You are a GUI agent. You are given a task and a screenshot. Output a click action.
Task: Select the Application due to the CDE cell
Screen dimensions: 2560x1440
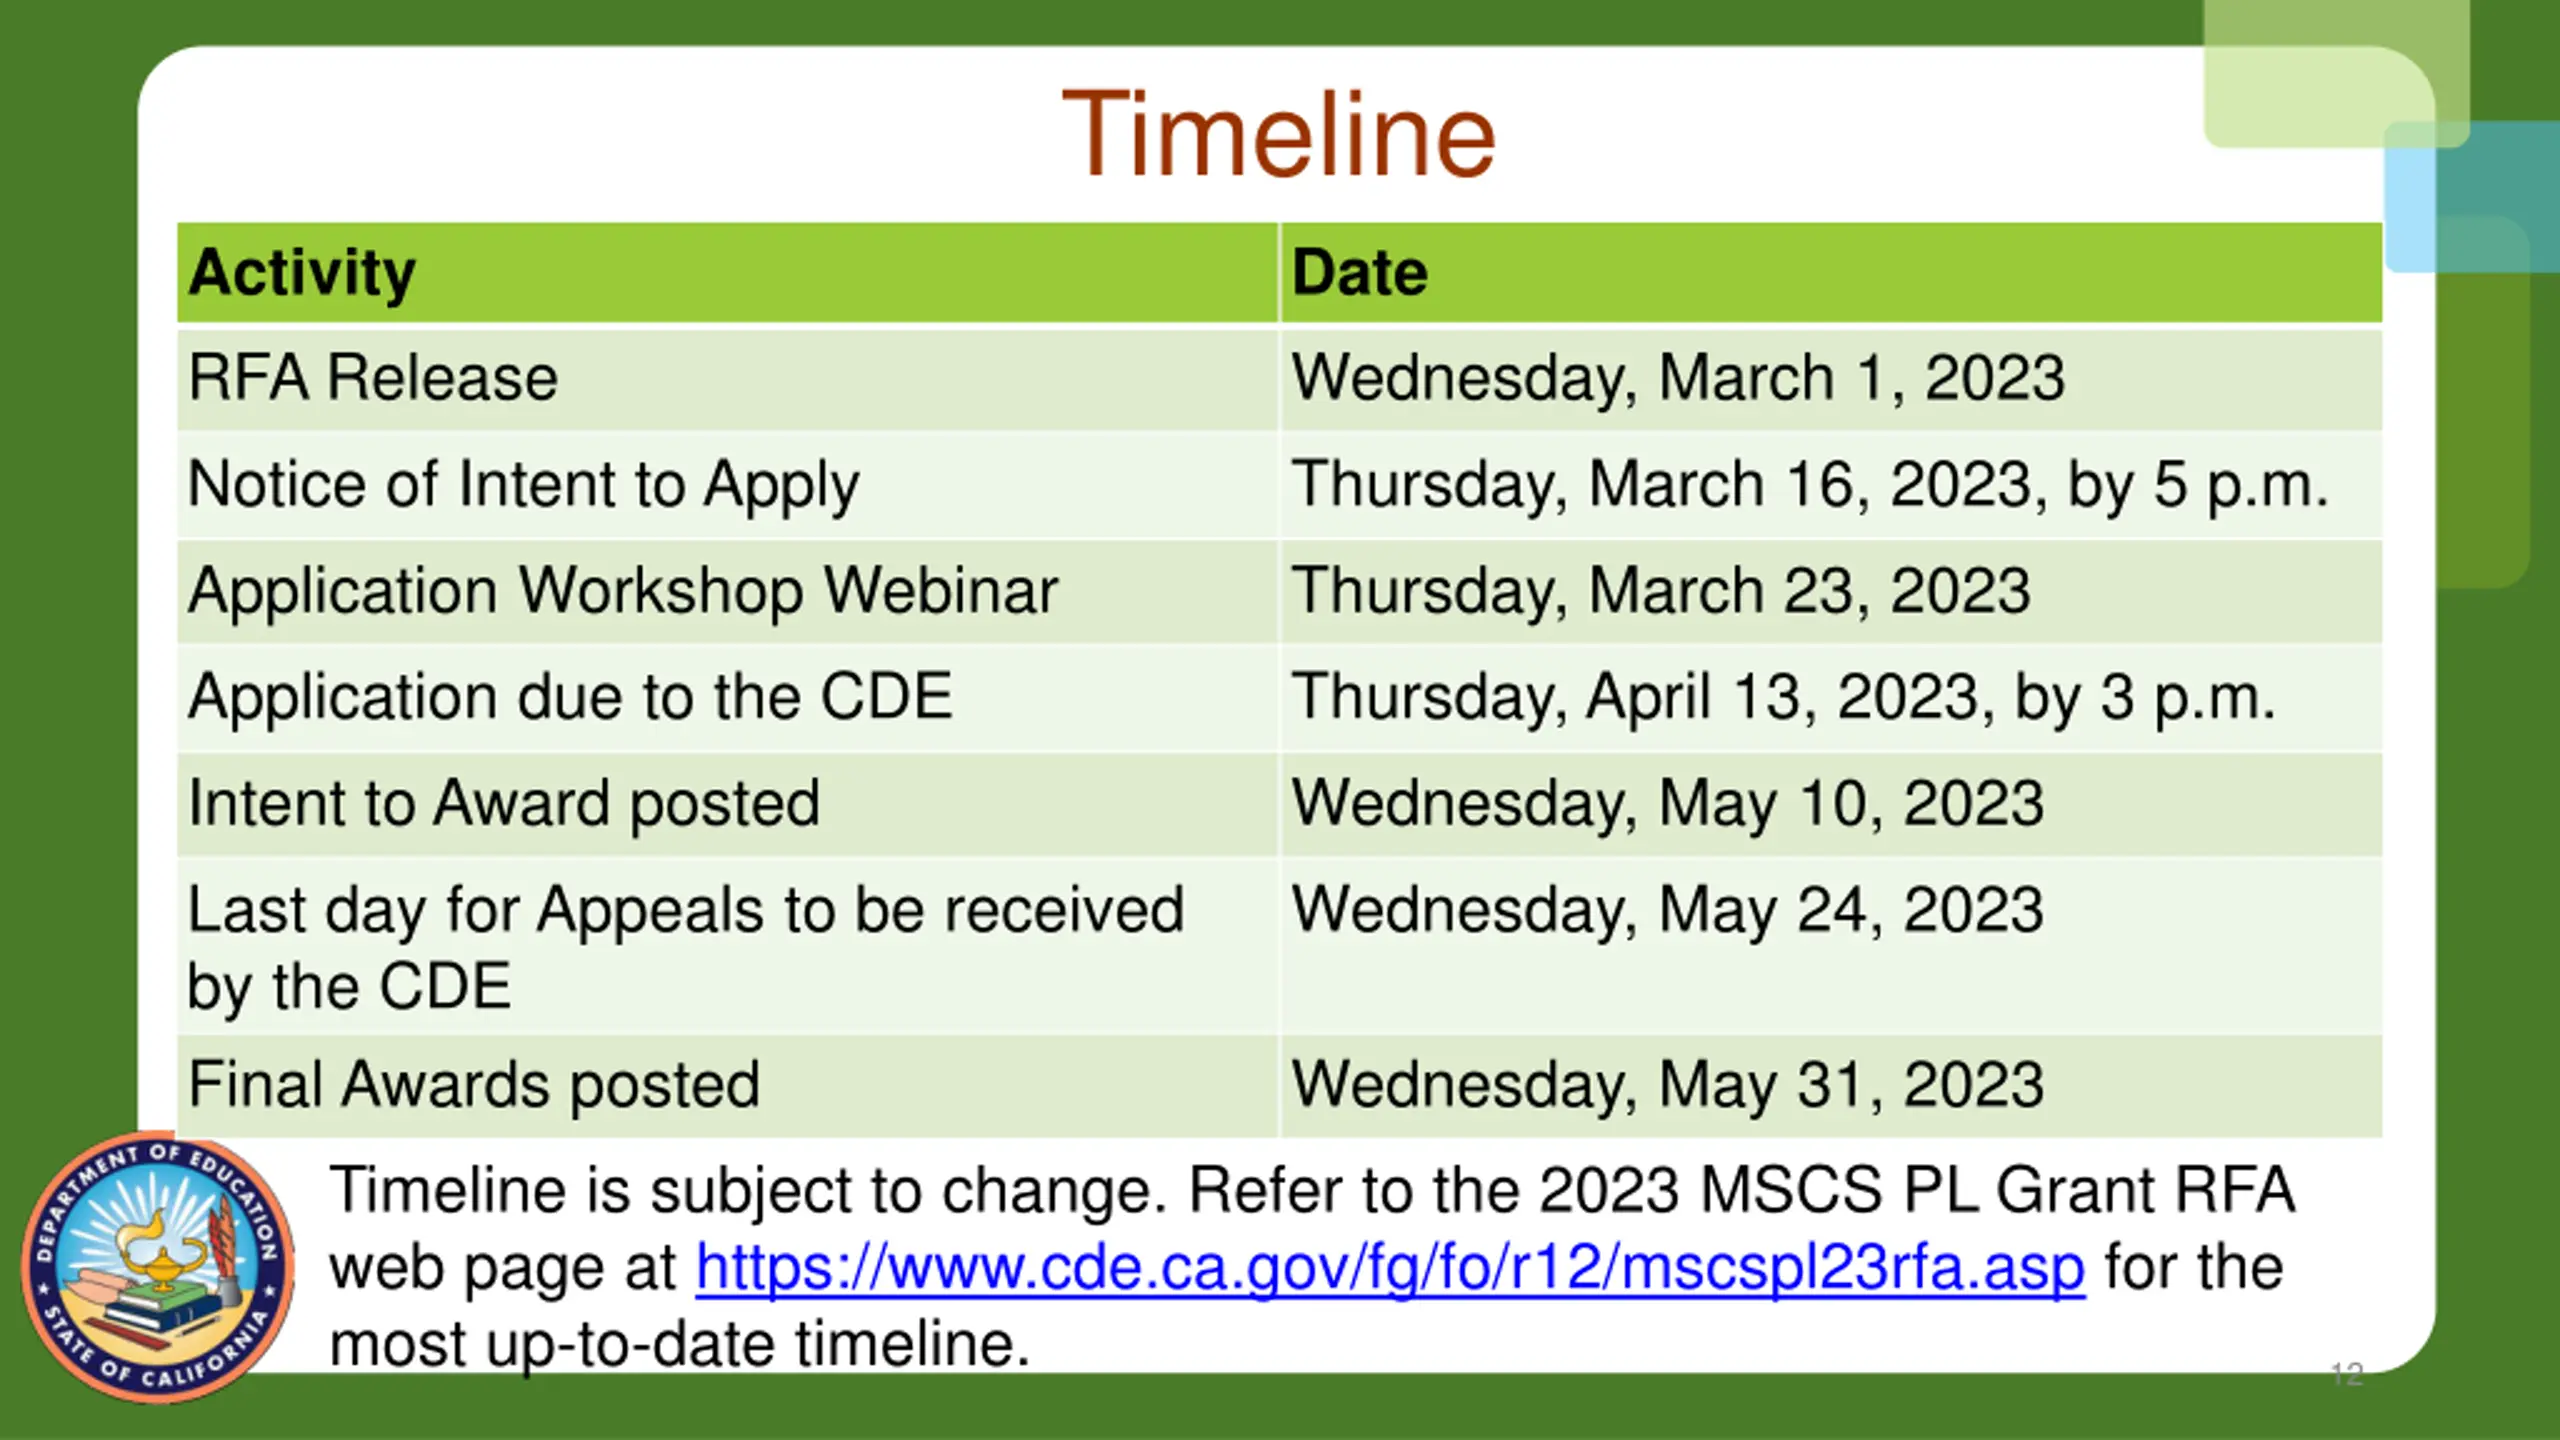tap(570, 697)
